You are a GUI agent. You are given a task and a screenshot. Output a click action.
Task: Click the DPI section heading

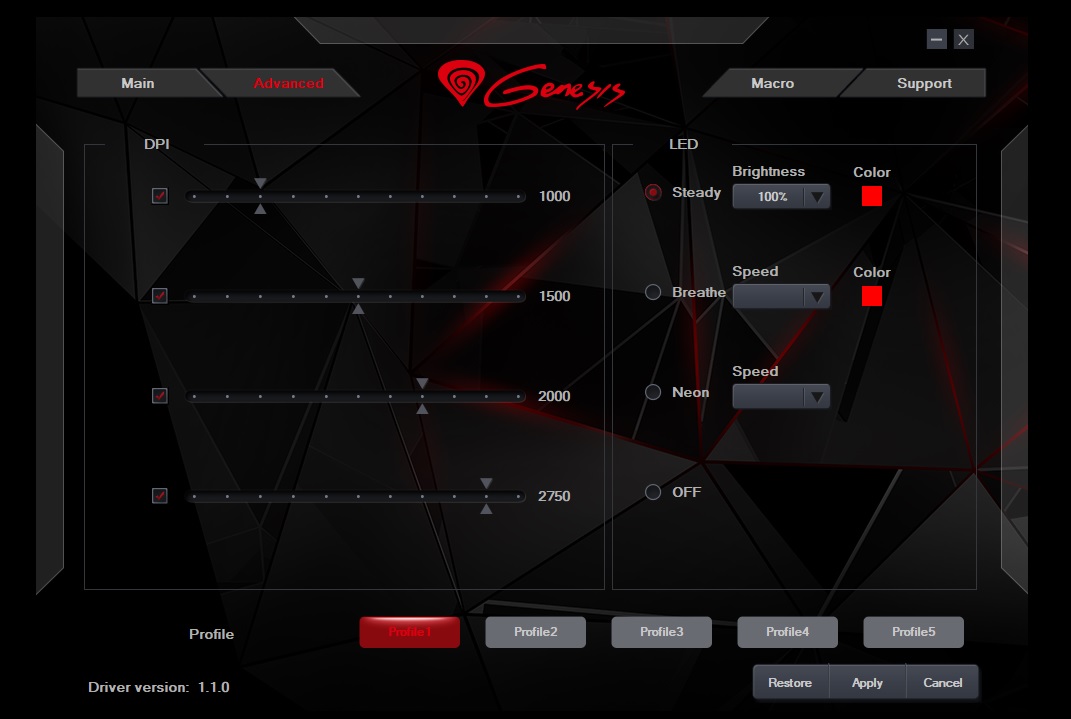pos(156,144)
